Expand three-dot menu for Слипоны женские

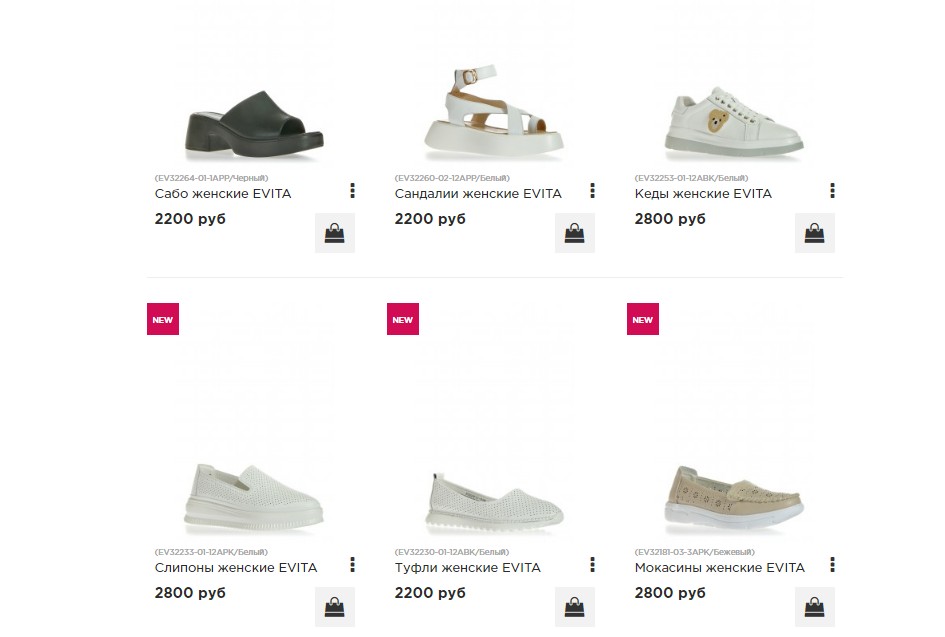click(x=353, y=565)
